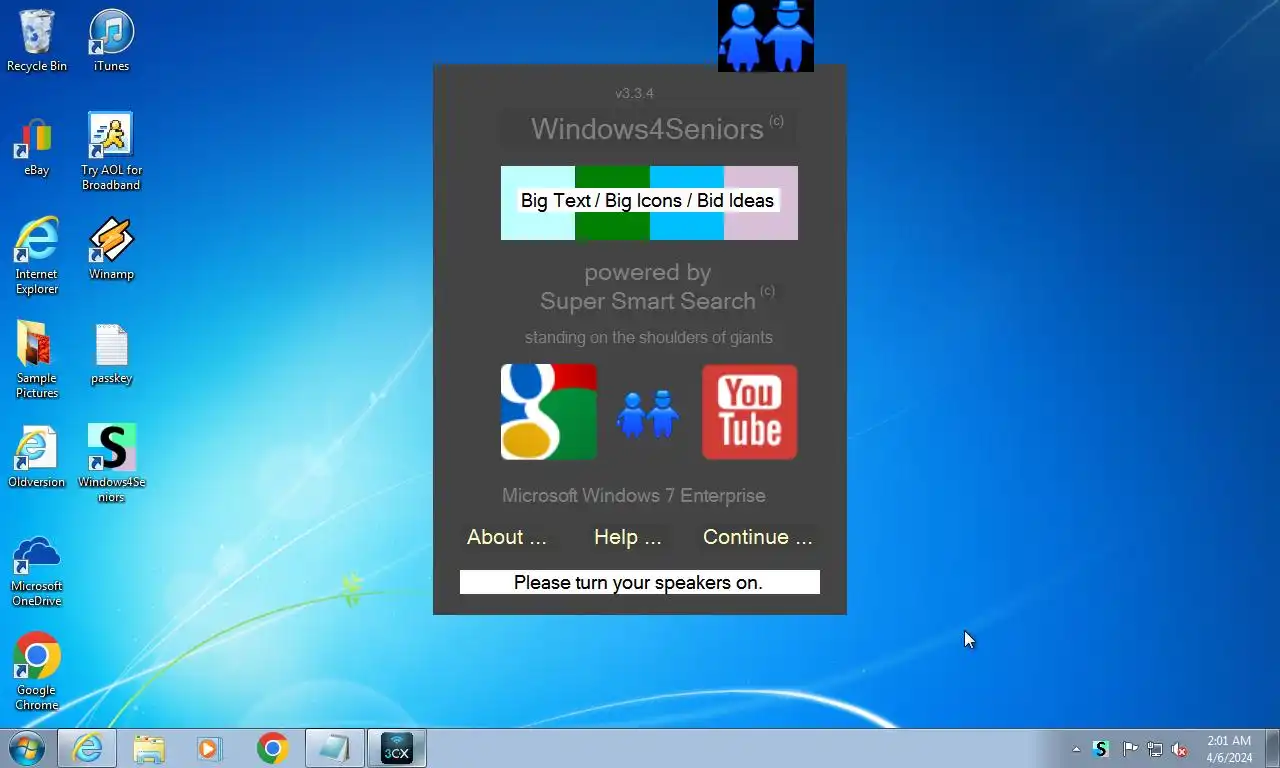
Task: Open the Windows Start menu
Action: click(x=26, y=748)
